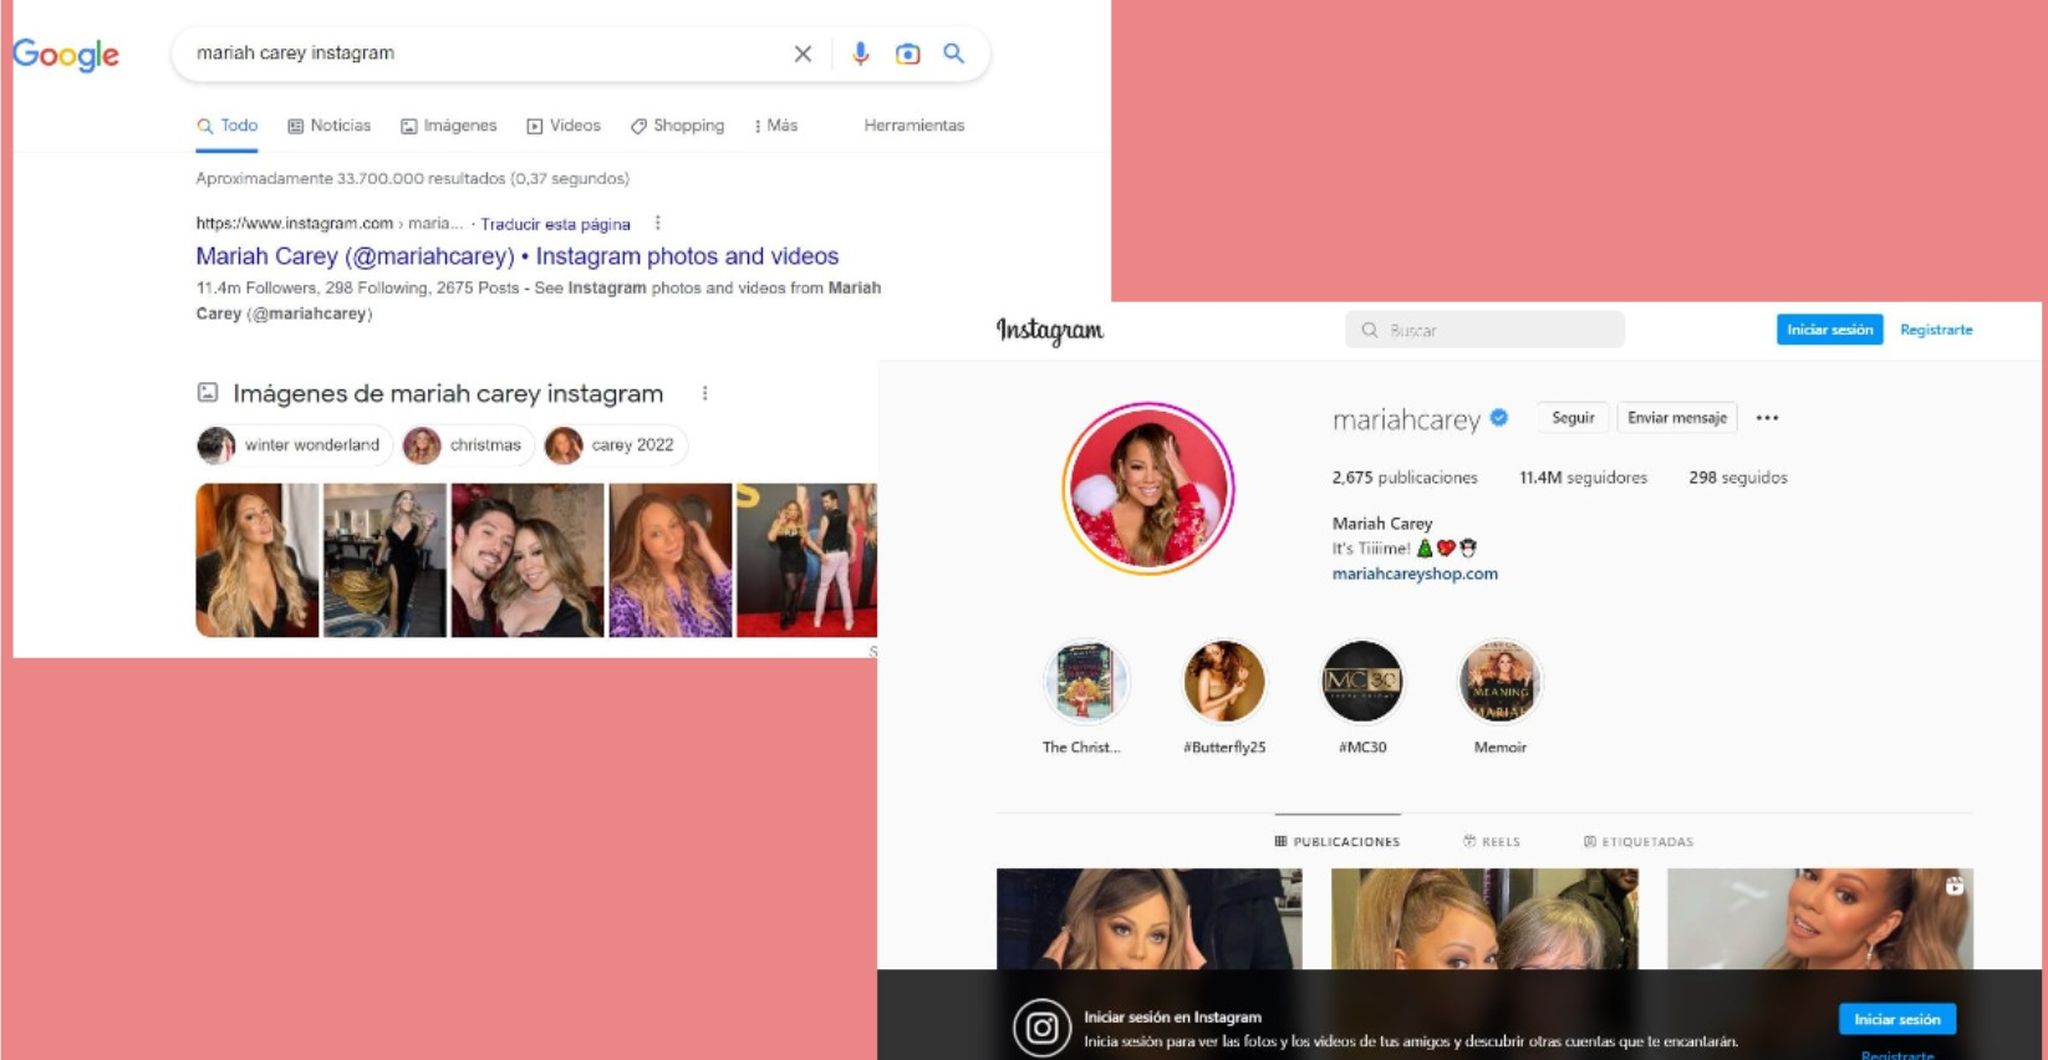This screenshot has height=1060, width=2048.
Task: Open first Instagram post thumbnail
Action: pyautogui.click(x=1149, y=918)
